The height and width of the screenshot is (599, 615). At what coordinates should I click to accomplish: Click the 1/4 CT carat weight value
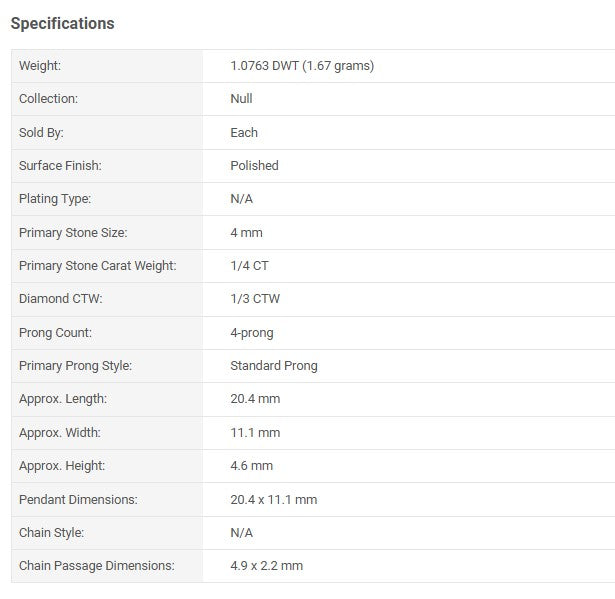(x=249, y=266)
